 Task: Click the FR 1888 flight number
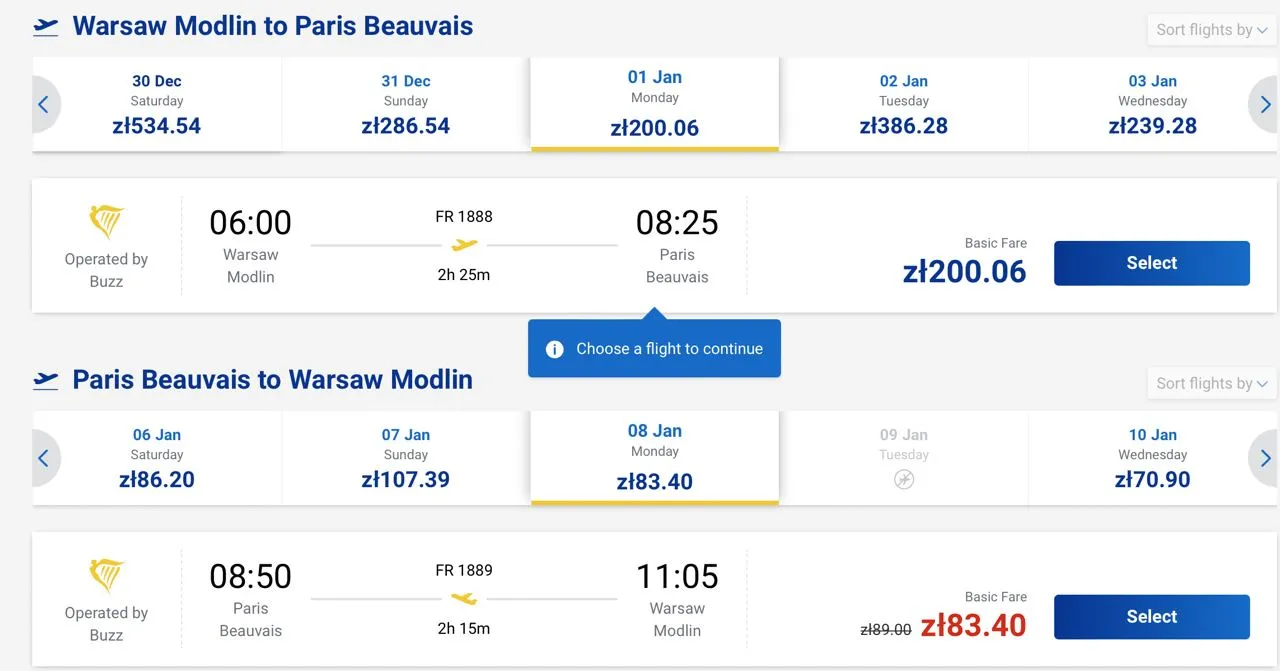[x=464, y=216]
